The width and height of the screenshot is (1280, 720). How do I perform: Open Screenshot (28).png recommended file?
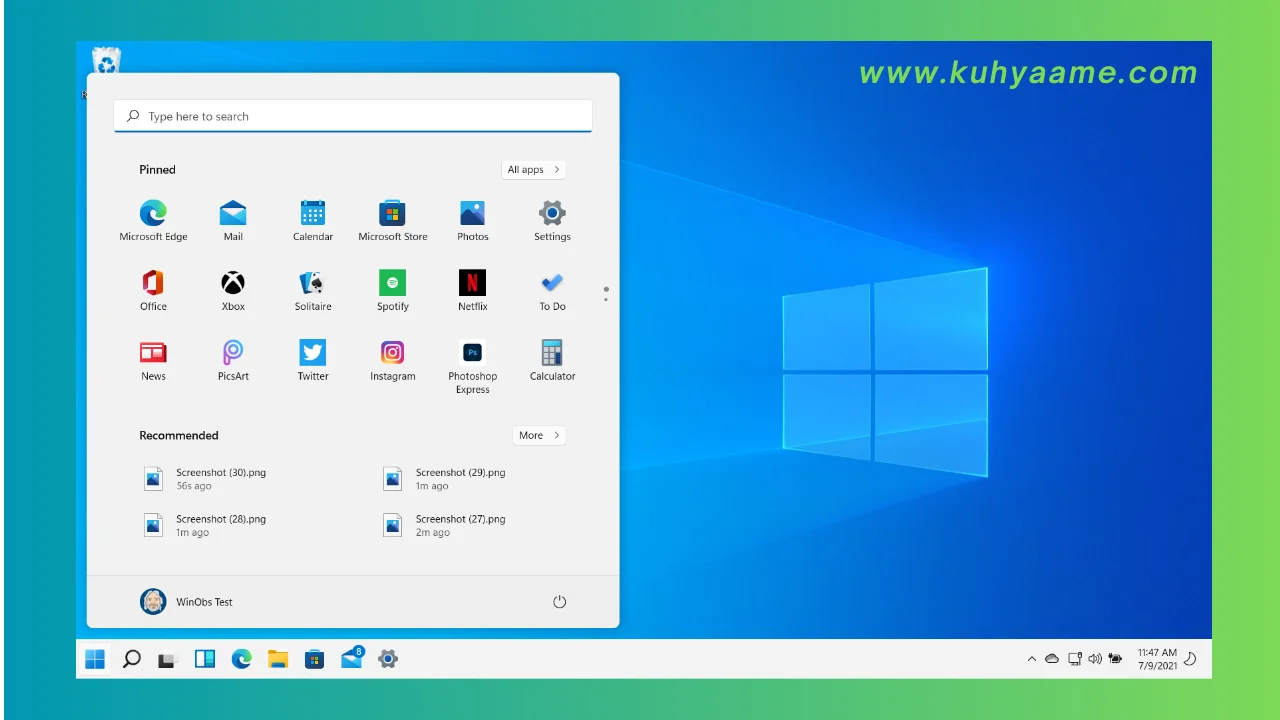pyautogui.click(x=205, y=526)
